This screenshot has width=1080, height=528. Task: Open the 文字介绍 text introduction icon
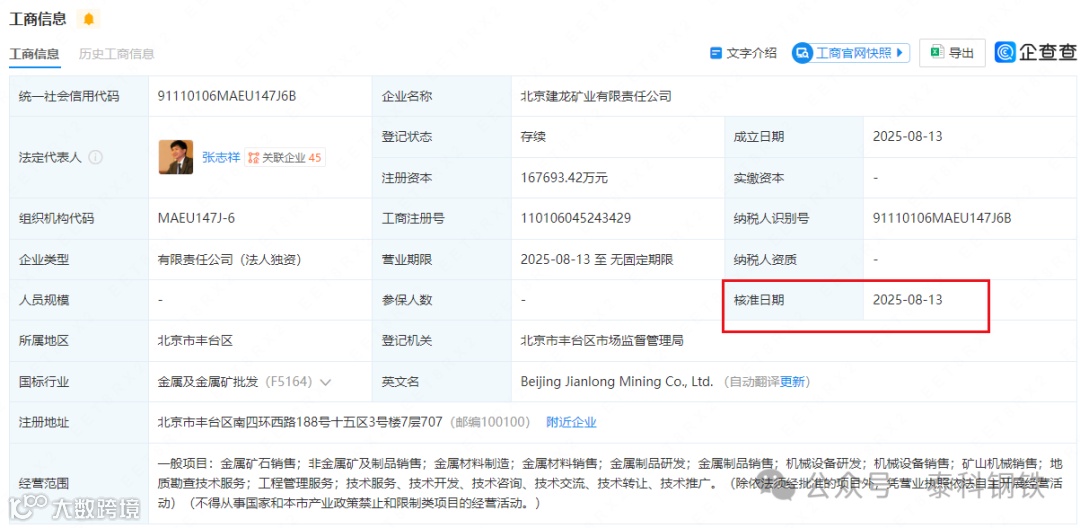click(716, 53)
